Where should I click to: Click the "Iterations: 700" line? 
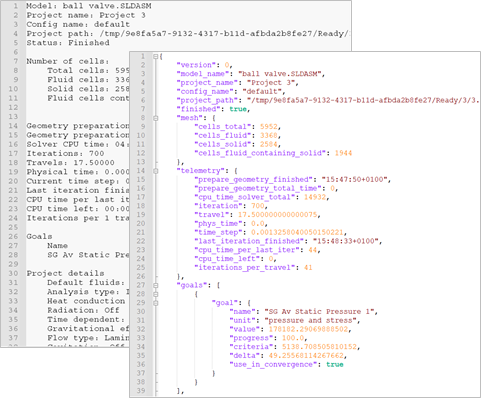65,153
